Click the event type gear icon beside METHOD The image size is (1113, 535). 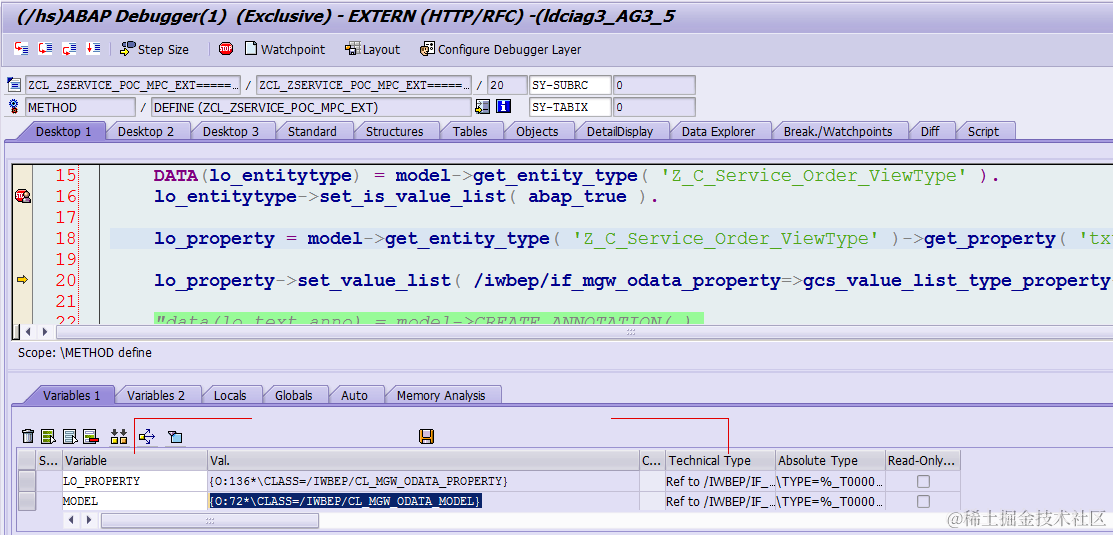click(14, 107)
